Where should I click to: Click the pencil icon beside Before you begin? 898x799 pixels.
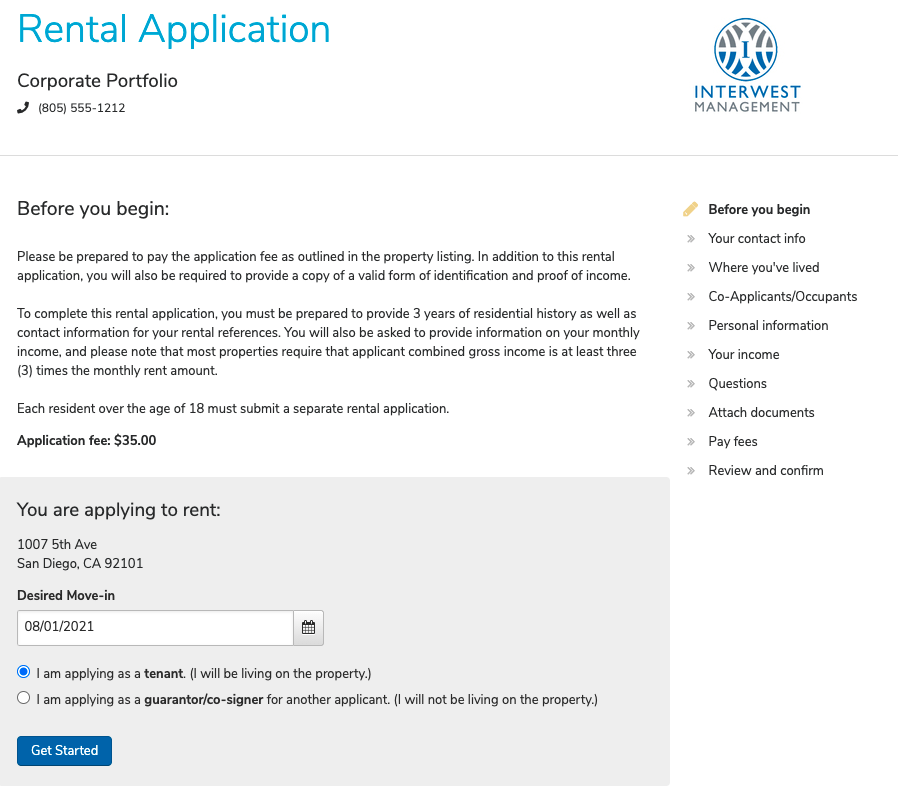(690, 210)
